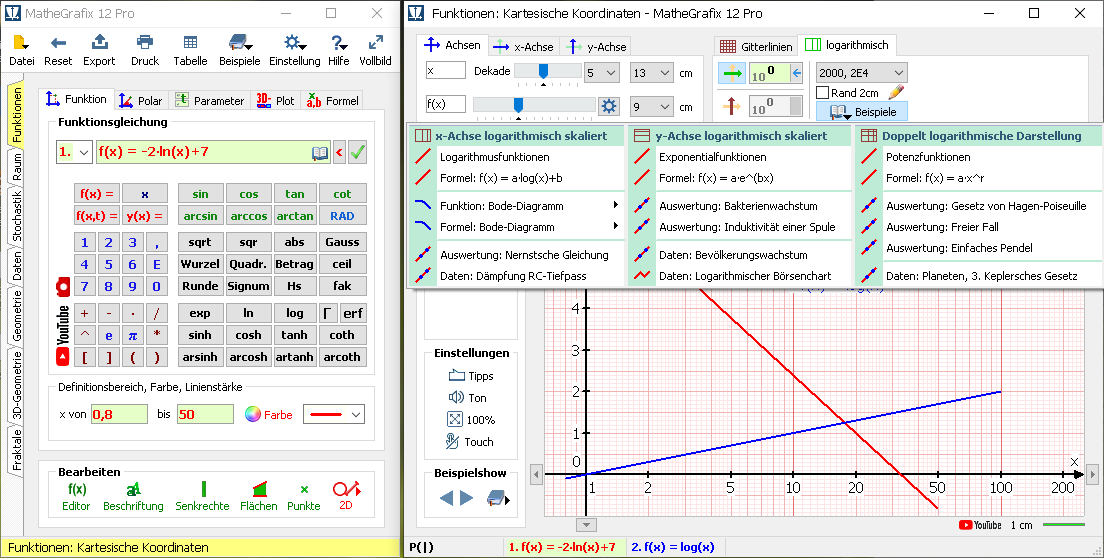The width and height of the screenshot is (1104, 558).
Task: Open the line style dropdown
Action: (x=334, y=414)
